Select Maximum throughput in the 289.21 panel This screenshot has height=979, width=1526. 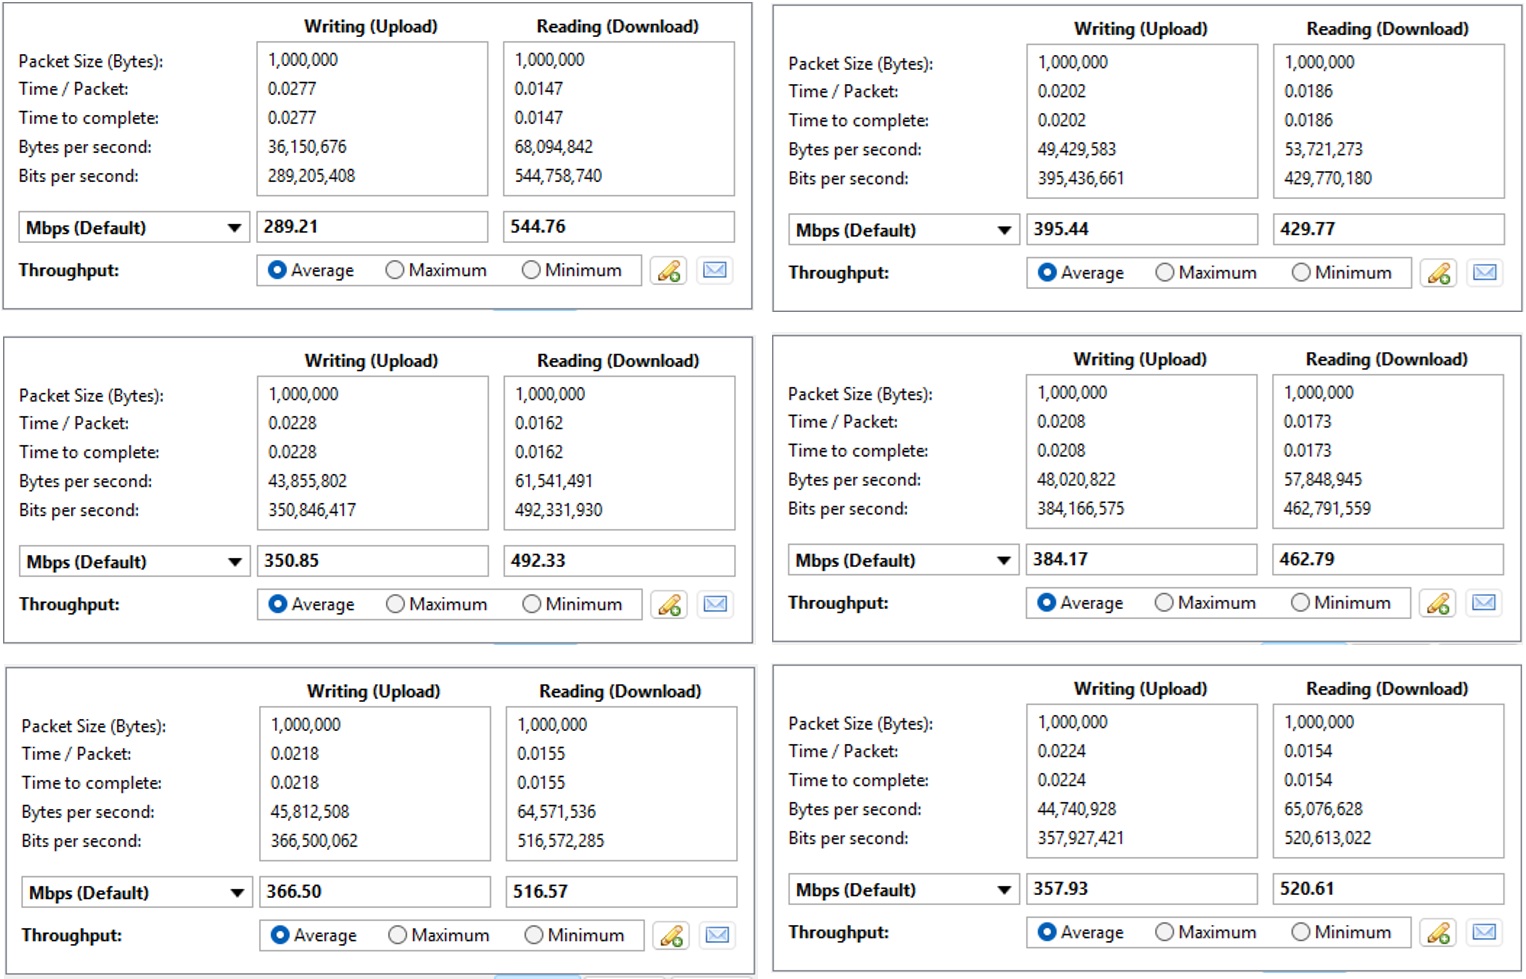(395, 270)
